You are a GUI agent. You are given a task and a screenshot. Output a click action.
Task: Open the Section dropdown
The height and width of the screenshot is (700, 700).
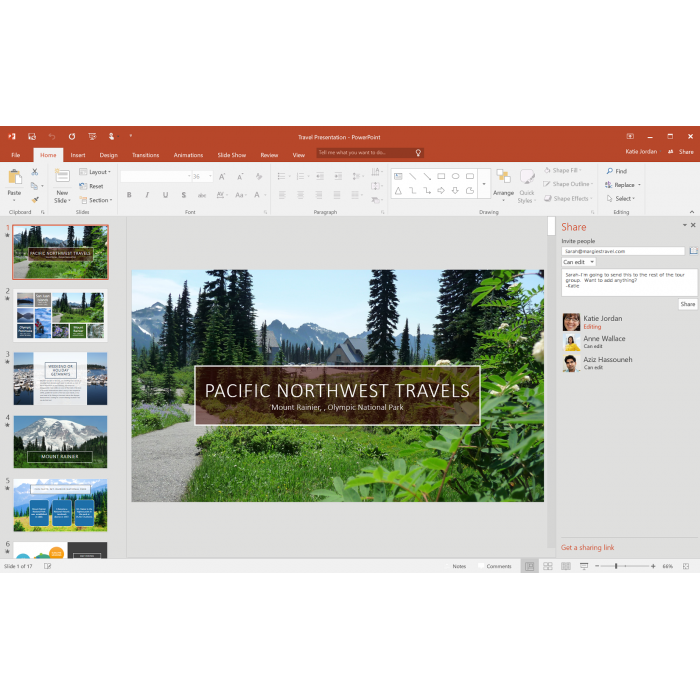(96, 200)
